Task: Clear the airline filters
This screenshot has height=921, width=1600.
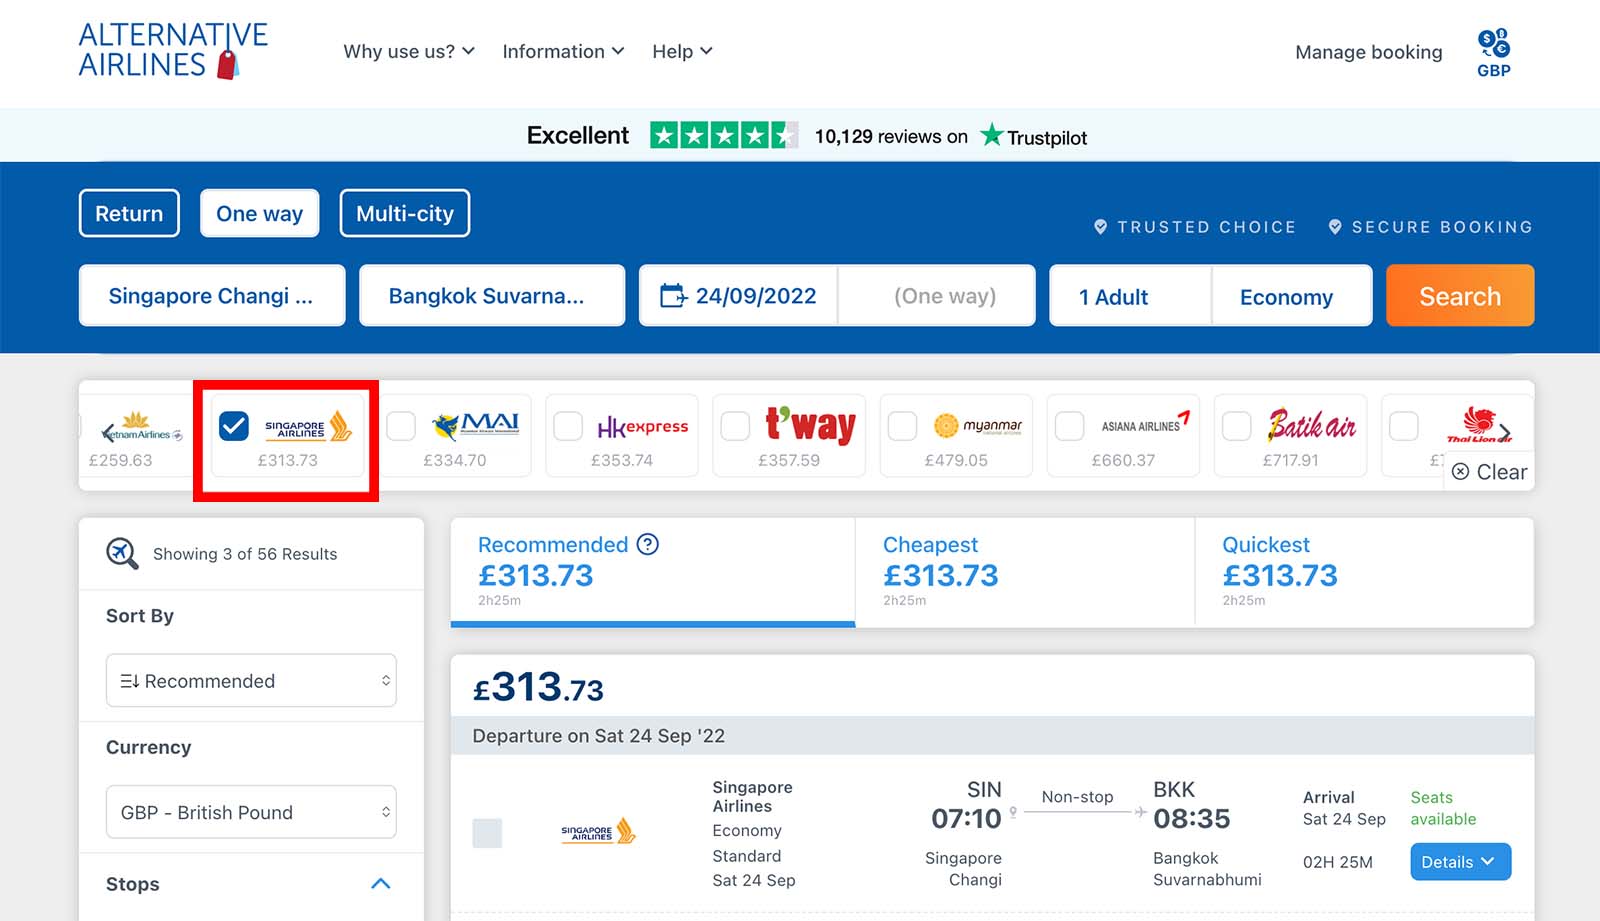Action: [1490, 472]
